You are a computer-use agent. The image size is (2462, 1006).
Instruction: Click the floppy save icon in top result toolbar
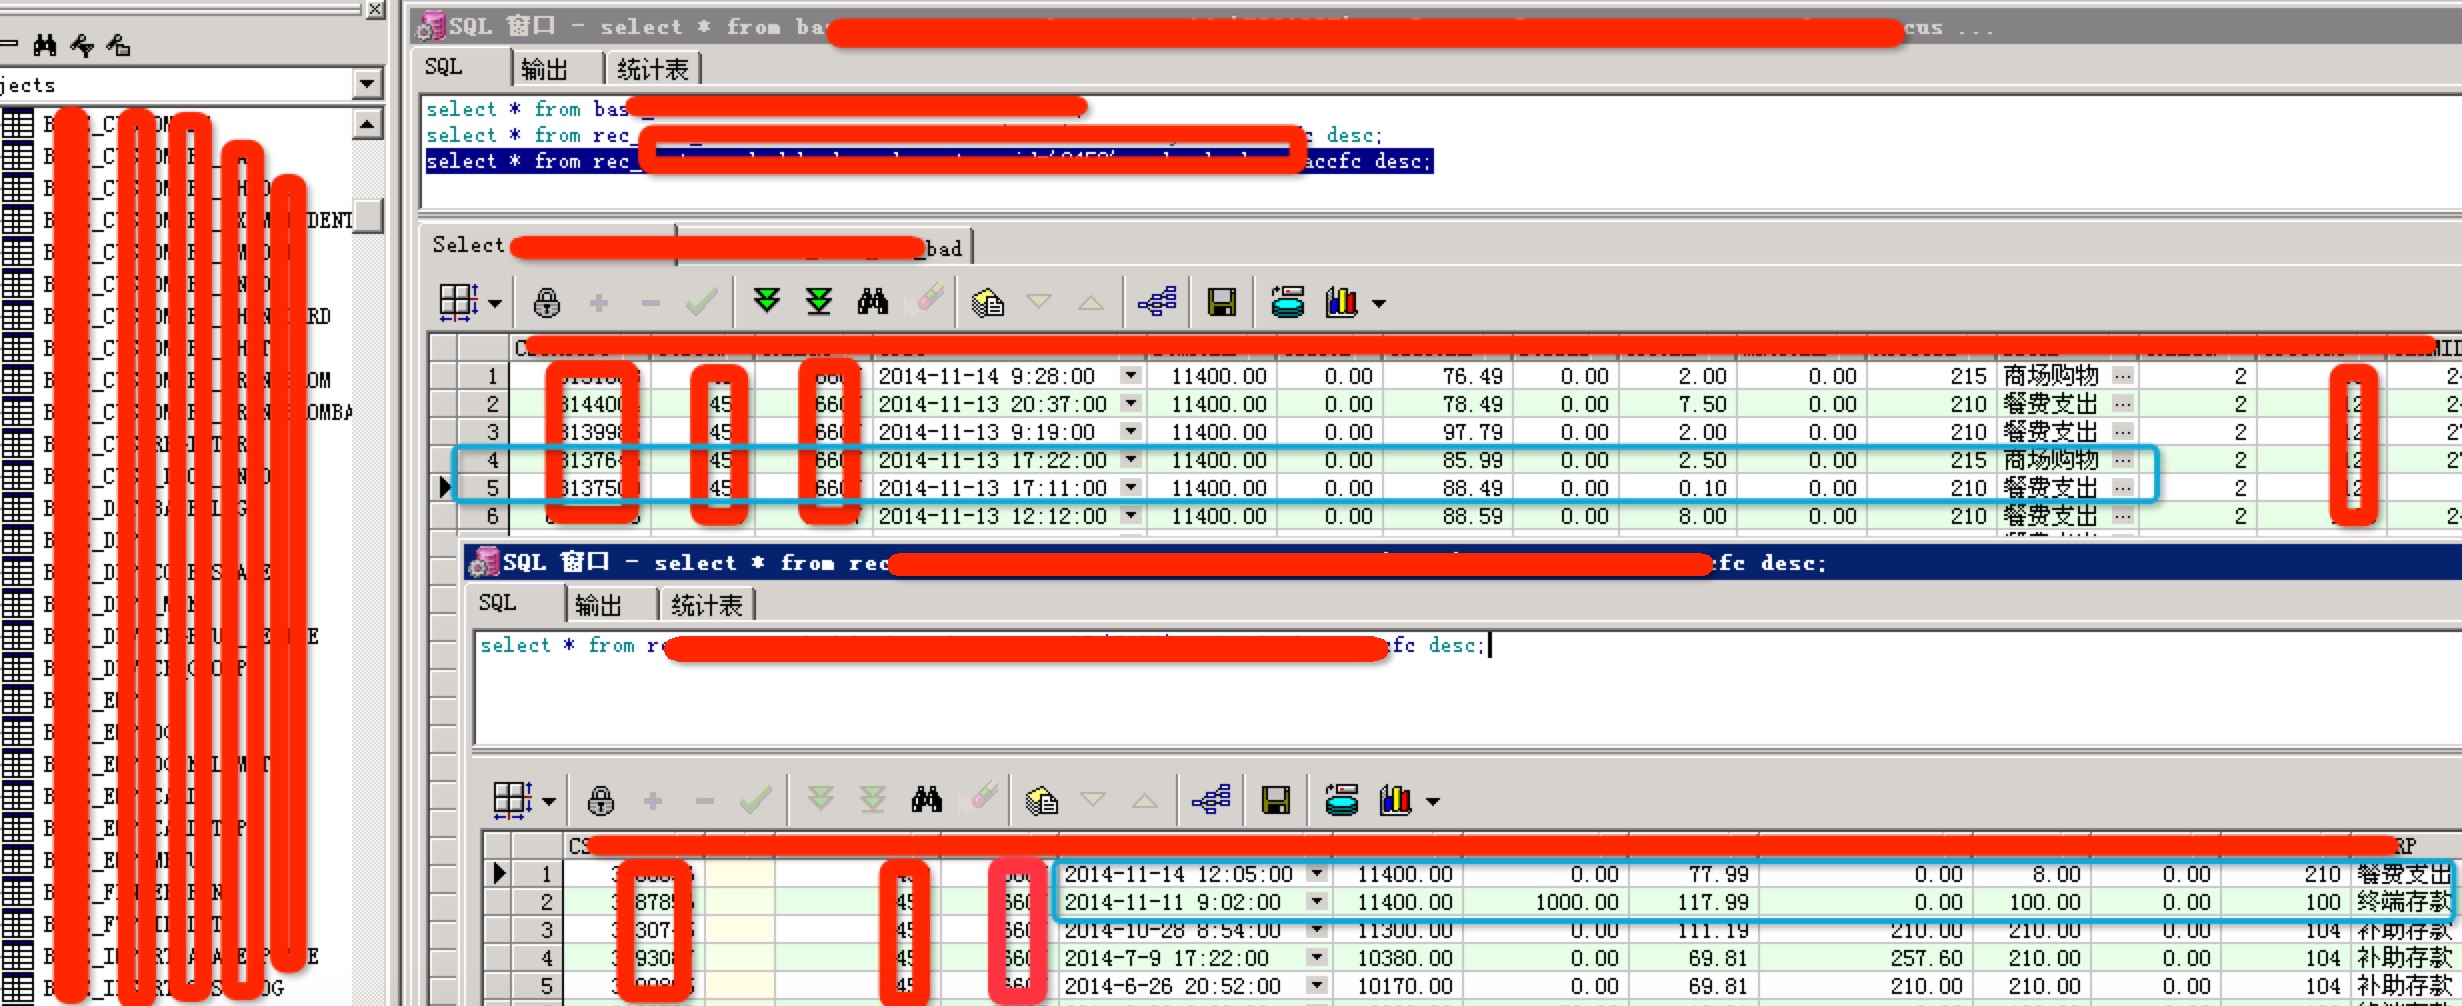pyautogui.click(x=1222, y=302)
